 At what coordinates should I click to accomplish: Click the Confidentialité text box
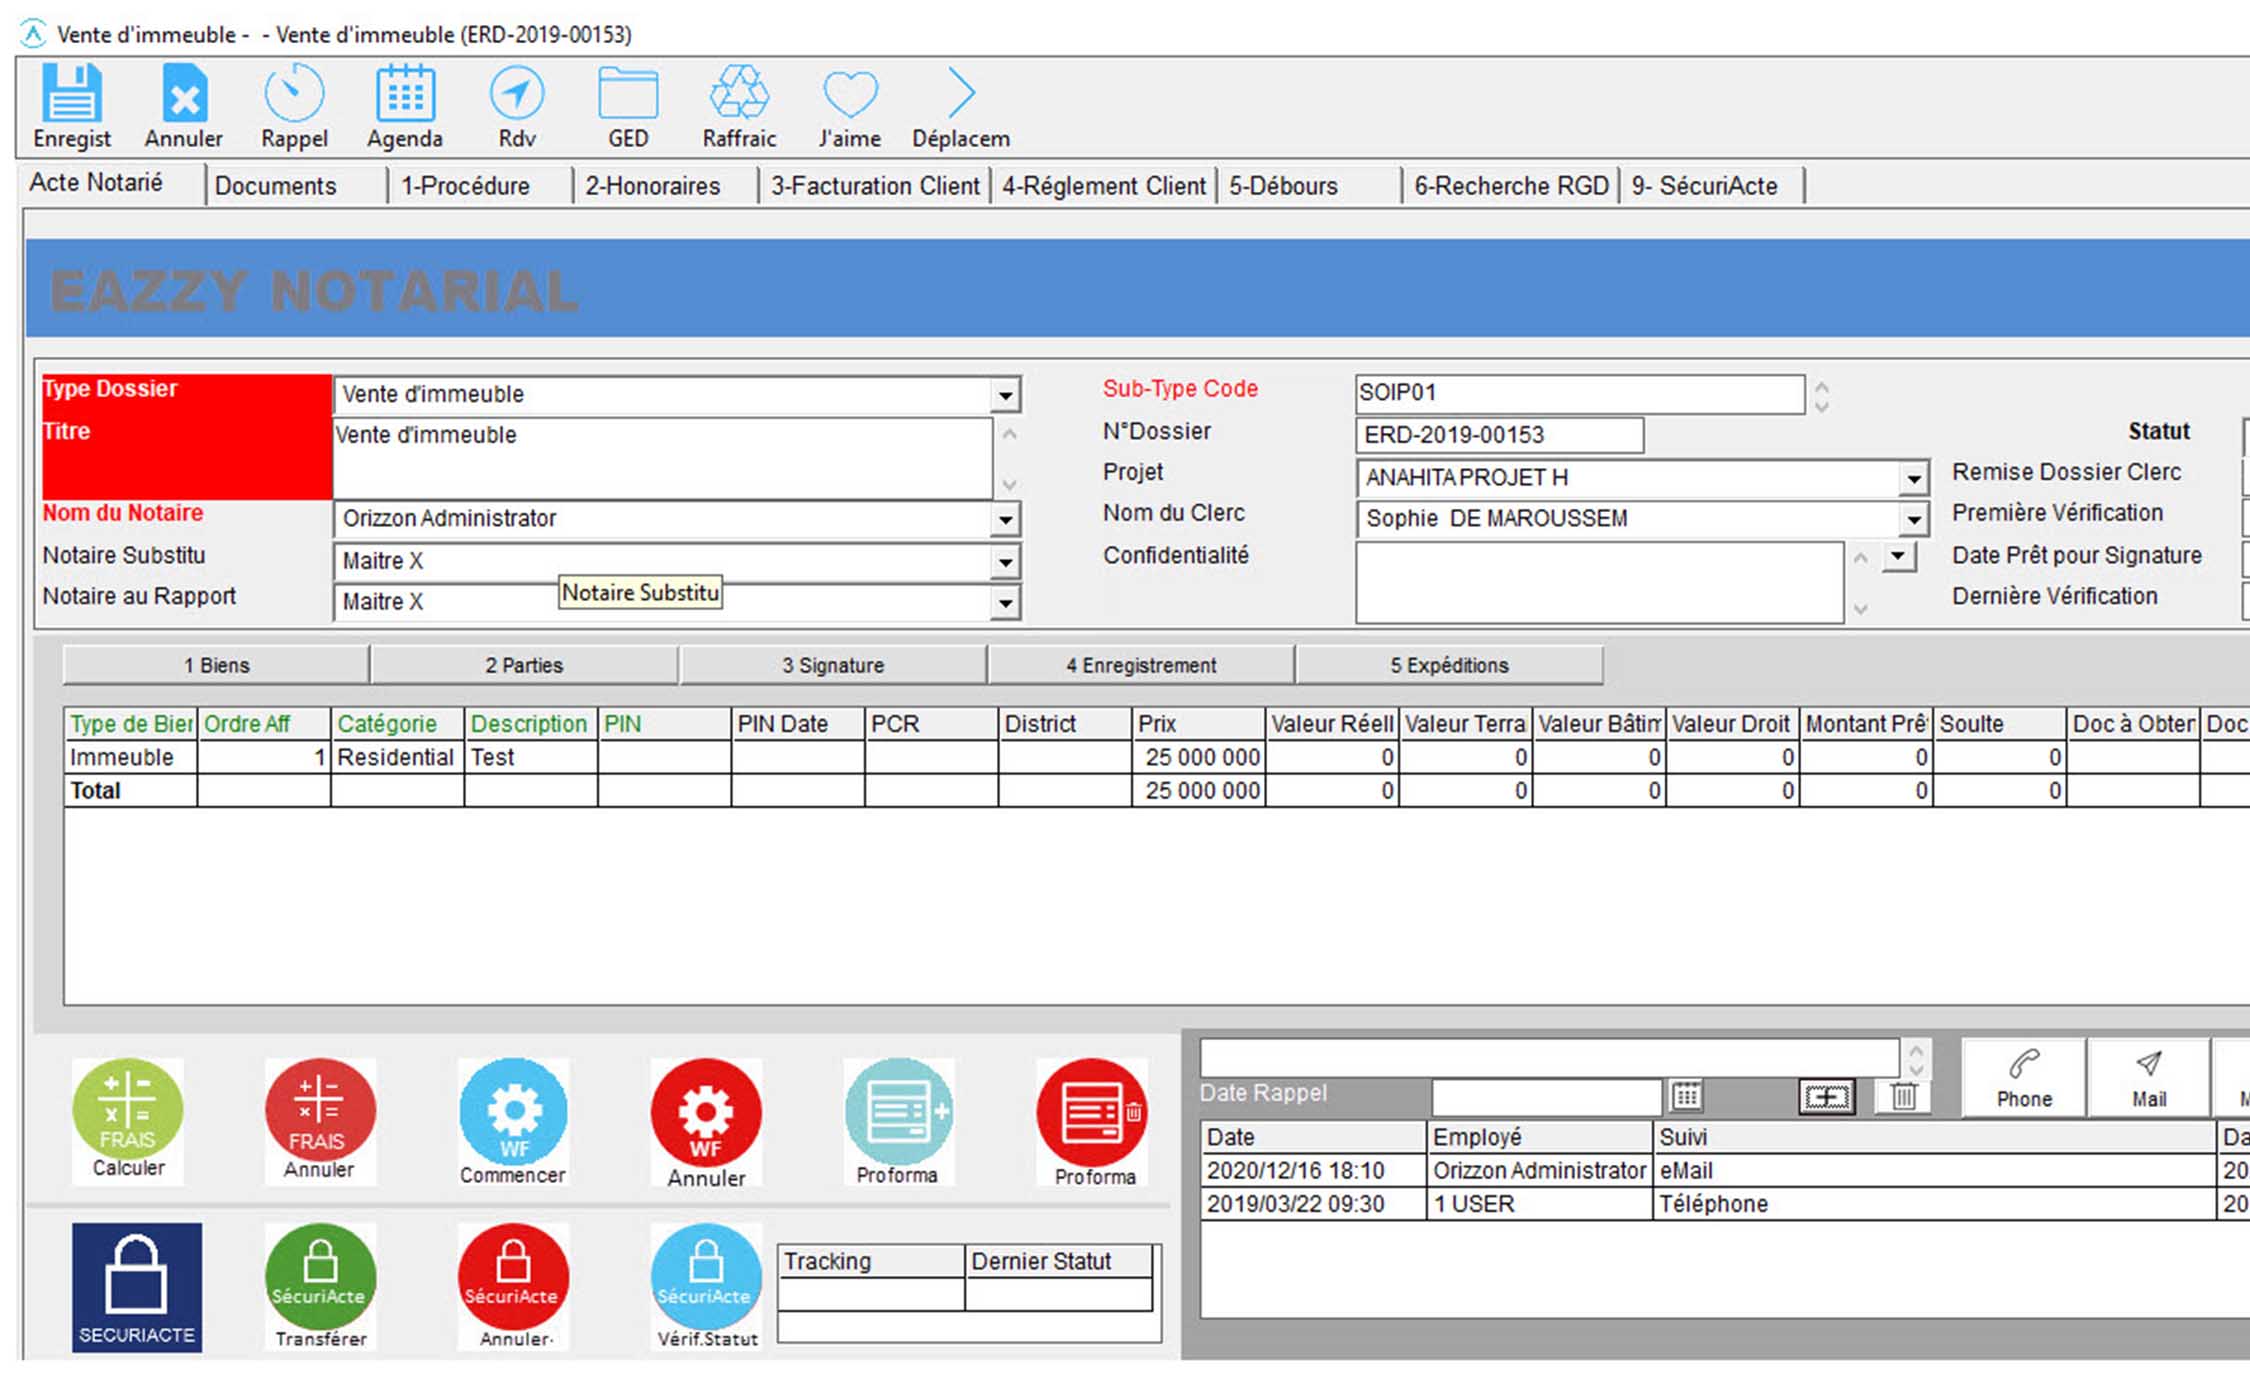(x=1600, y=583)
